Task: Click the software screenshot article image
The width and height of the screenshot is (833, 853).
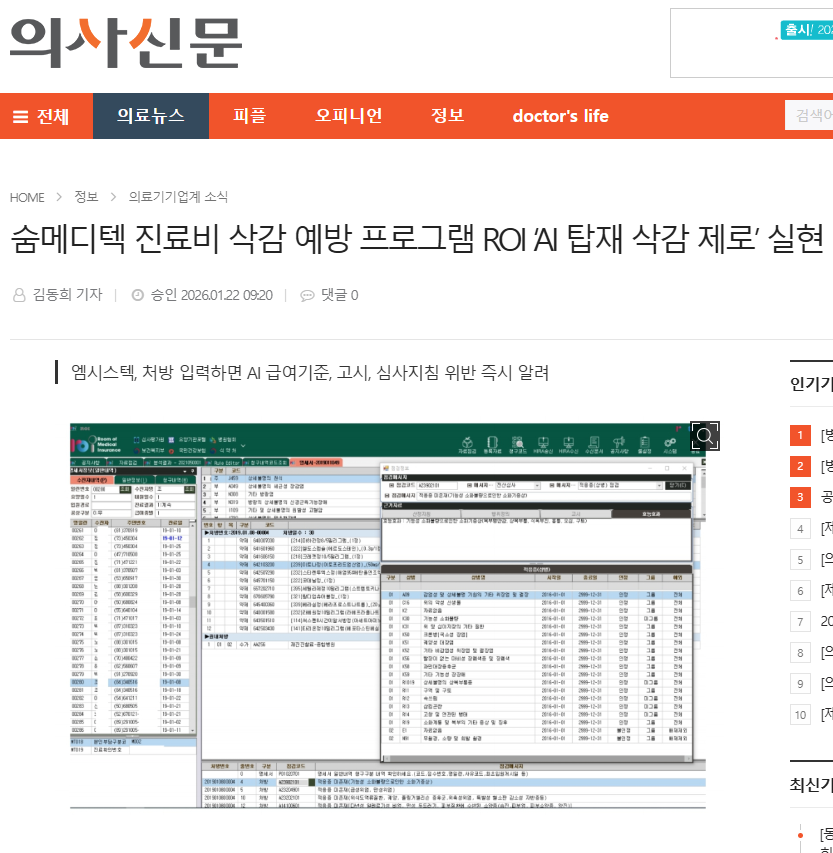Action: [x=388, y=615]
